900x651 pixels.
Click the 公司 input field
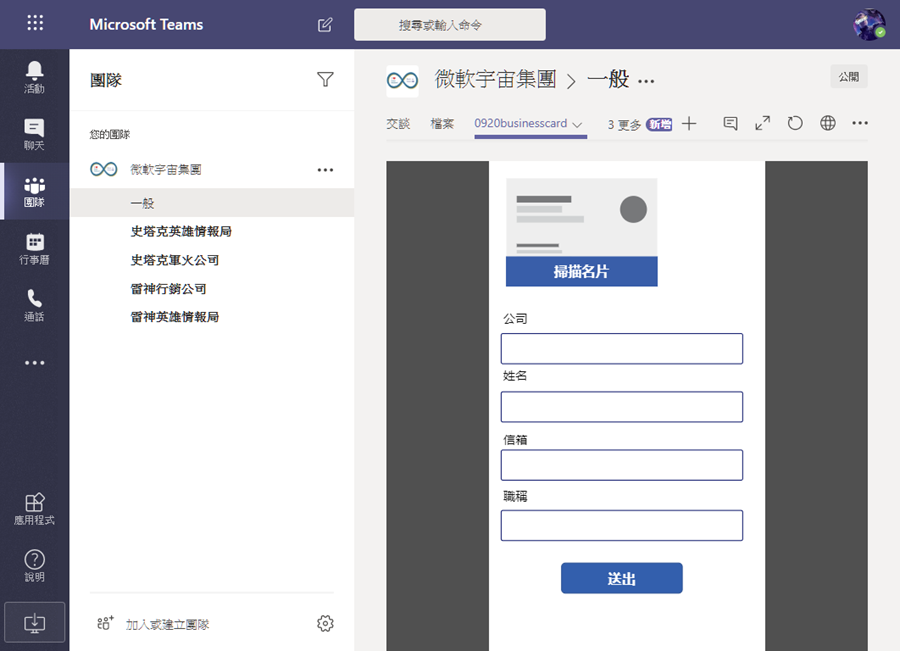tap(621, 348)
